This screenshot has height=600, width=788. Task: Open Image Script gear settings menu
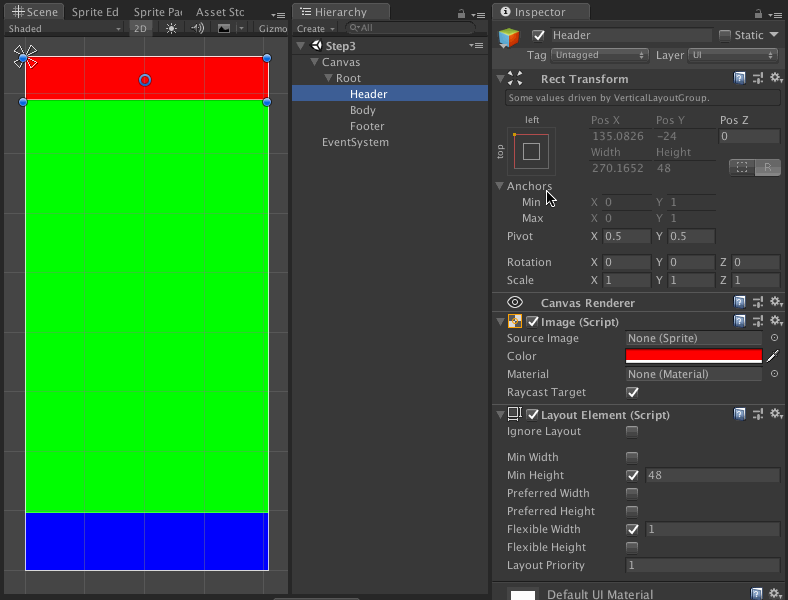776,321
